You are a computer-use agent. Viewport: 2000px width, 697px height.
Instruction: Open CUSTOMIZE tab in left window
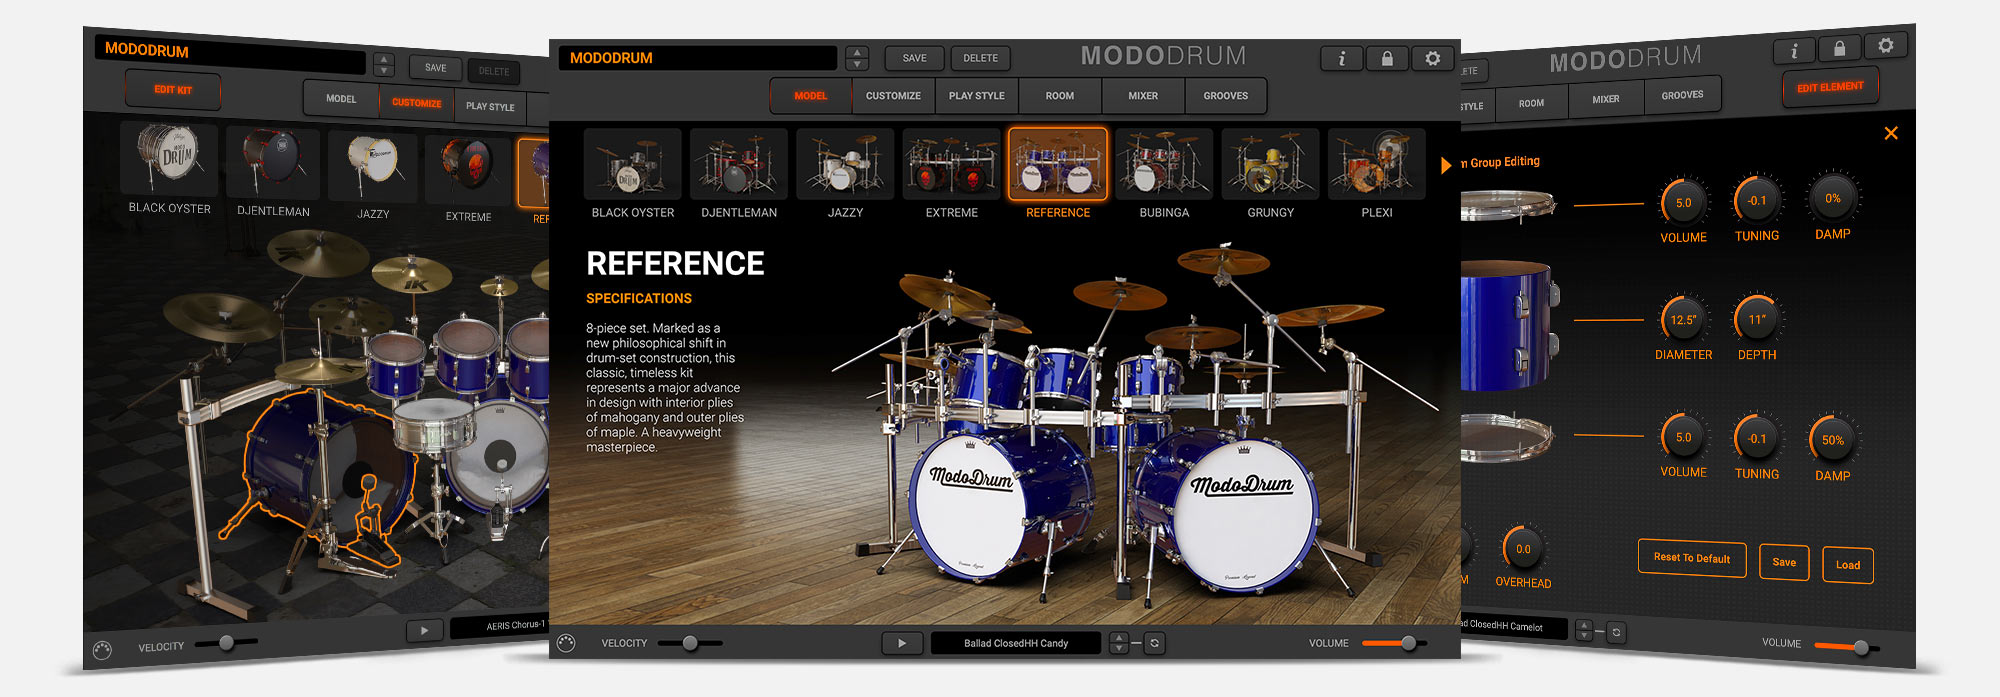[x=417, y=103]
